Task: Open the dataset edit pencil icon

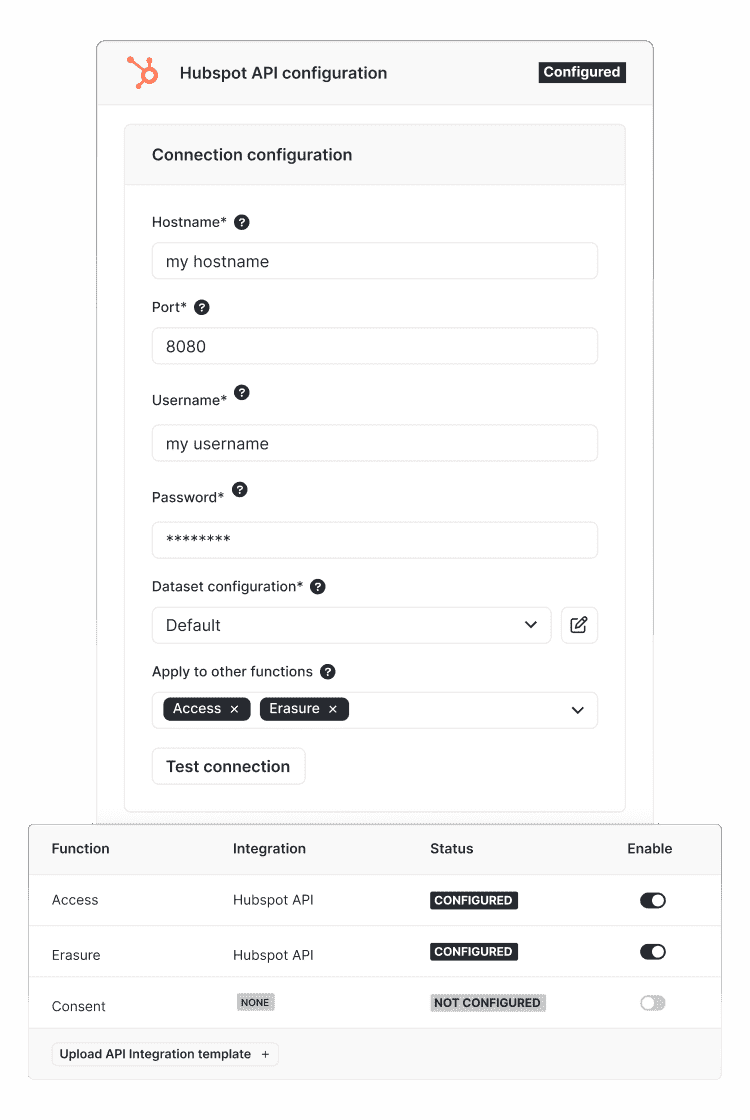Action: [579, 625]
